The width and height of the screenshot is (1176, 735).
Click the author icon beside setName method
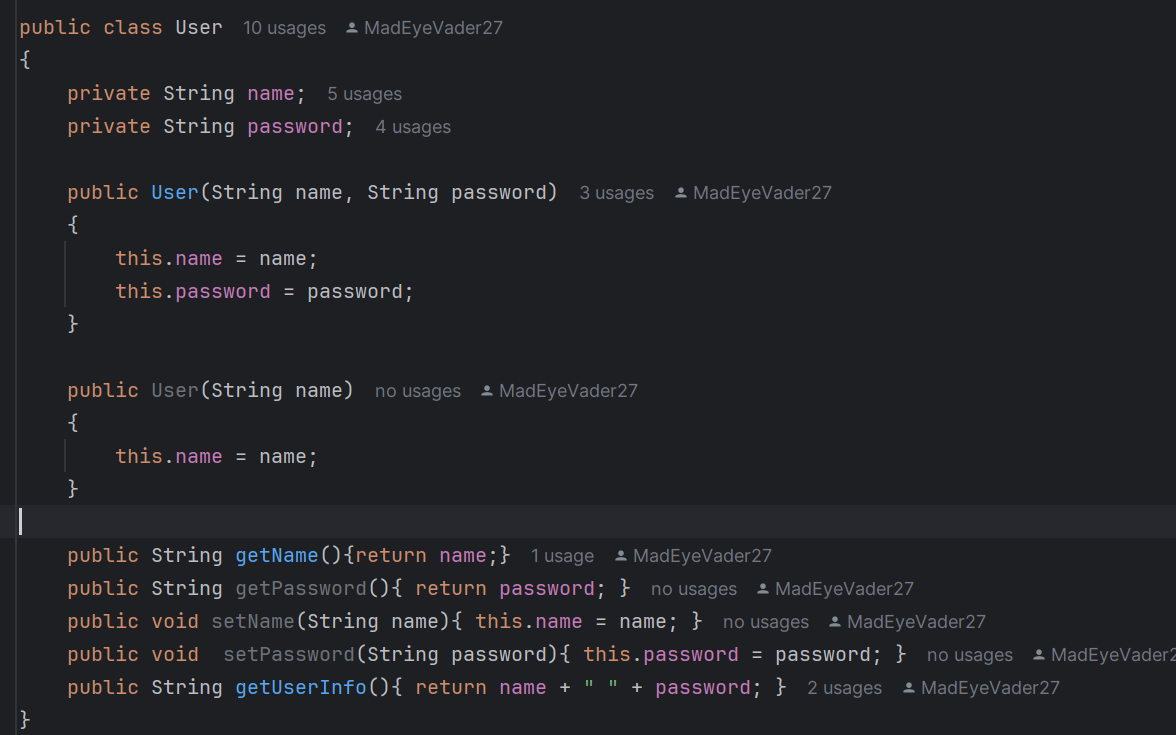[835, 622]
